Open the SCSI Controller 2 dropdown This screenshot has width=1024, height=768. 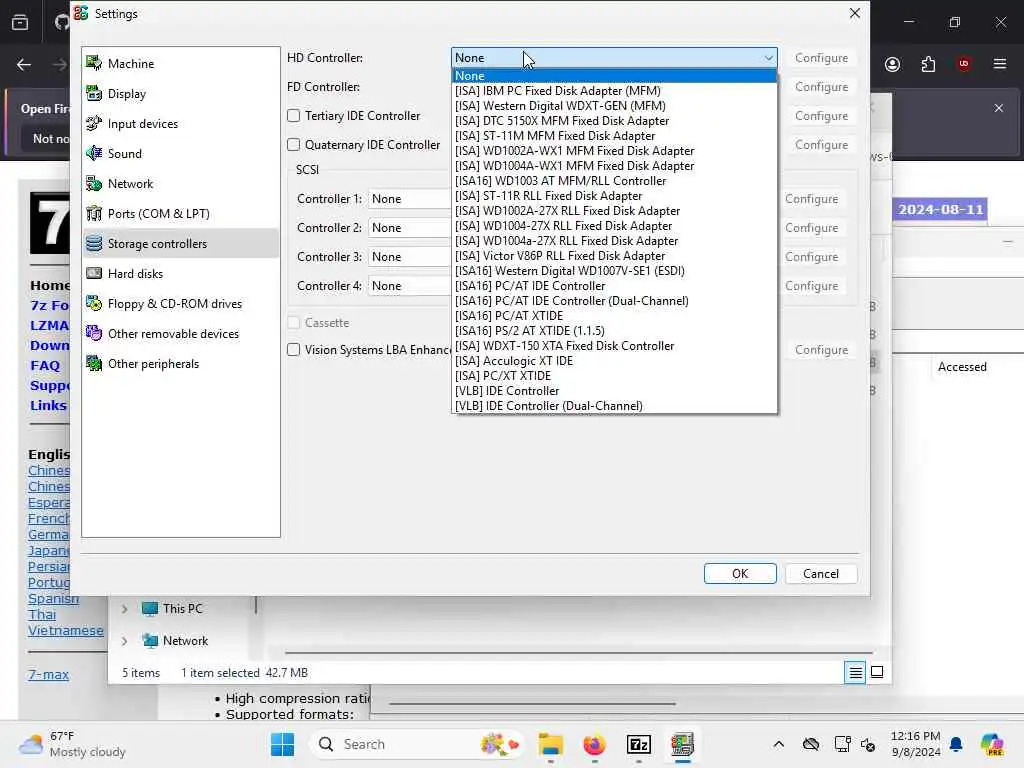click(x=410, y=227)
